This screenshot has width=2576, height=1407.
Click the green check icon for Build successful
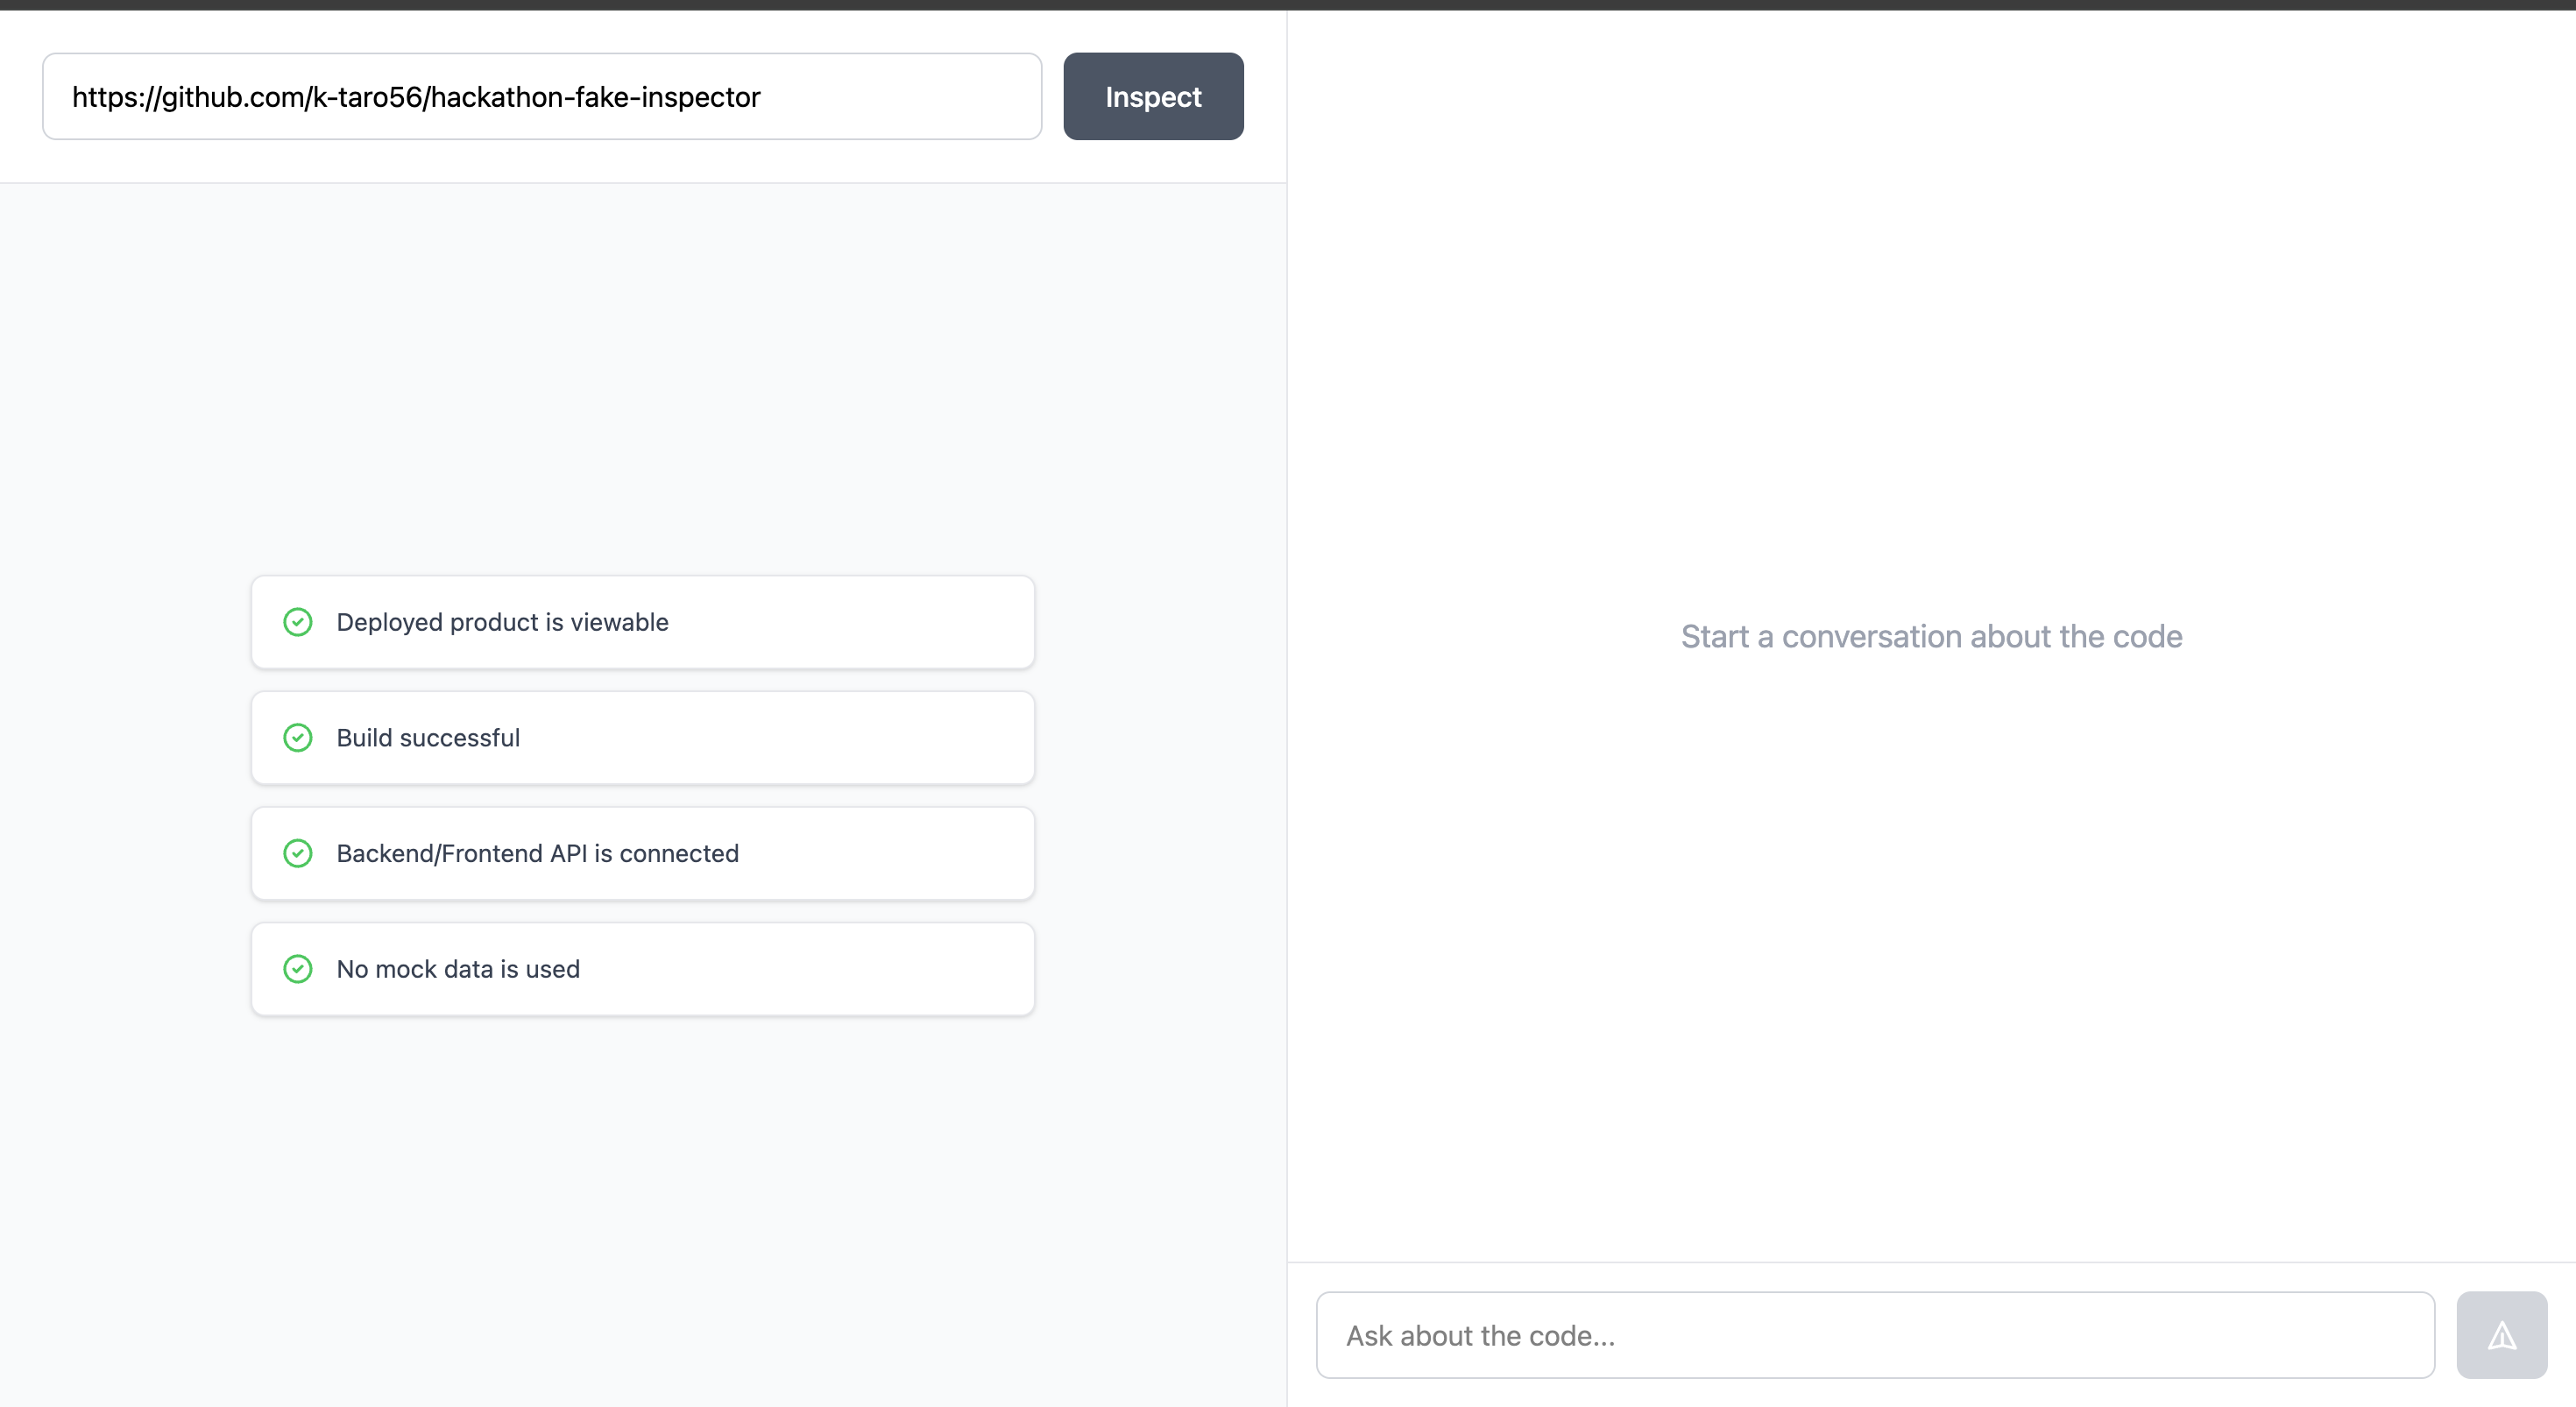pos(298,738)
